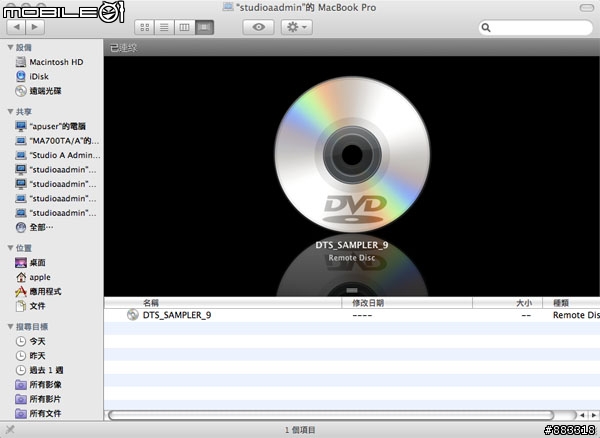This screenshot has height=438, width=600.
Task: Go forward with the right arrow button
Action: point(35,27)
